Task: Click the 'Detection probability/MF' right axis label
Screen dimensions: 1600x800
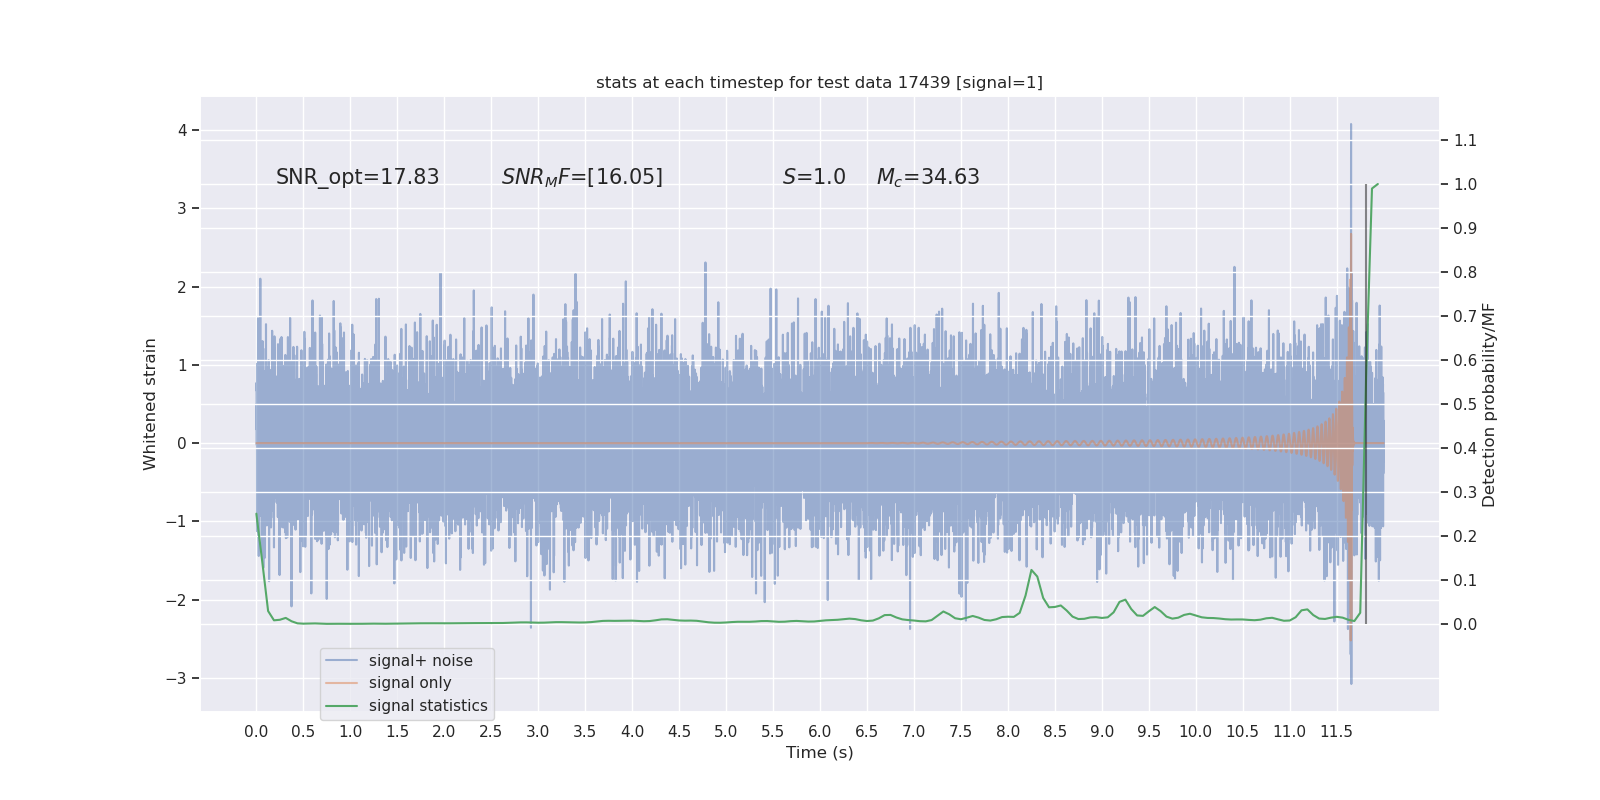Action: click(1489, 405)
